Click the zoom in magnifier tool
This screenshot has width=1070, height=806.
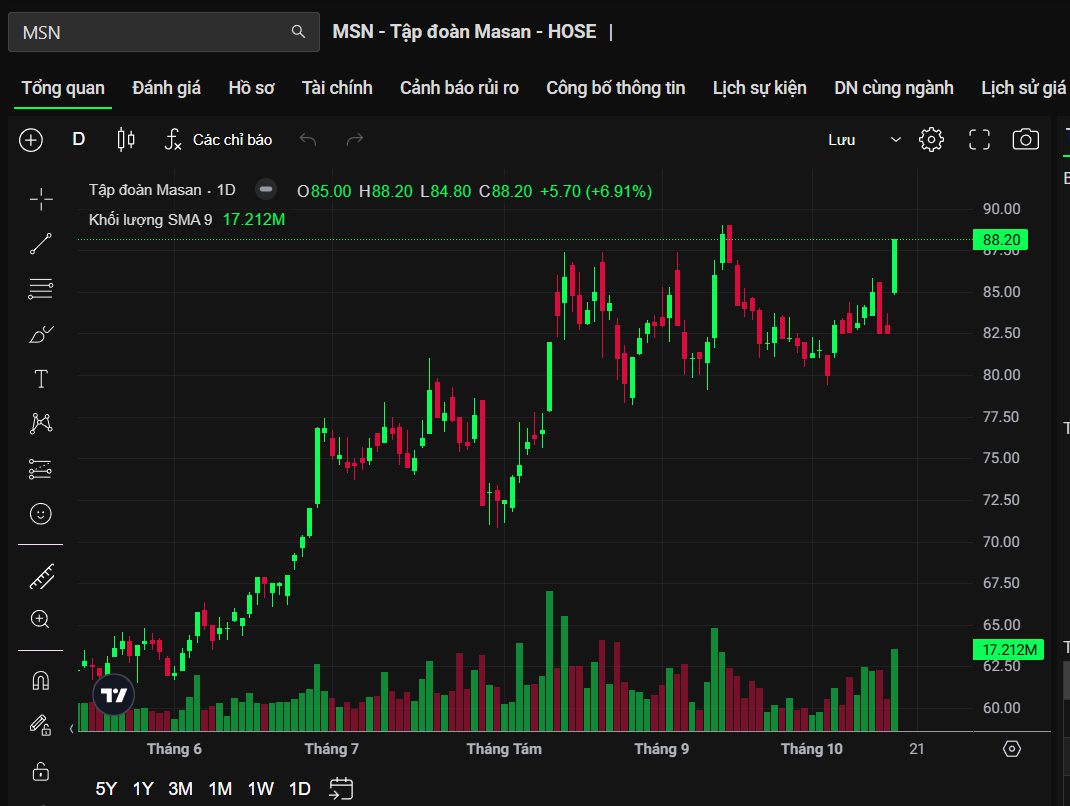(41, 620)
